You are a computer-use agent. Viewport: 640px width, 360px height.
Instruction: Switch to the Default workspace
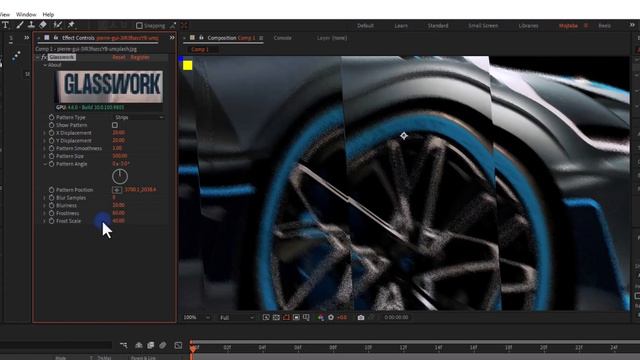pyautogui.click(x=365, y=25)
